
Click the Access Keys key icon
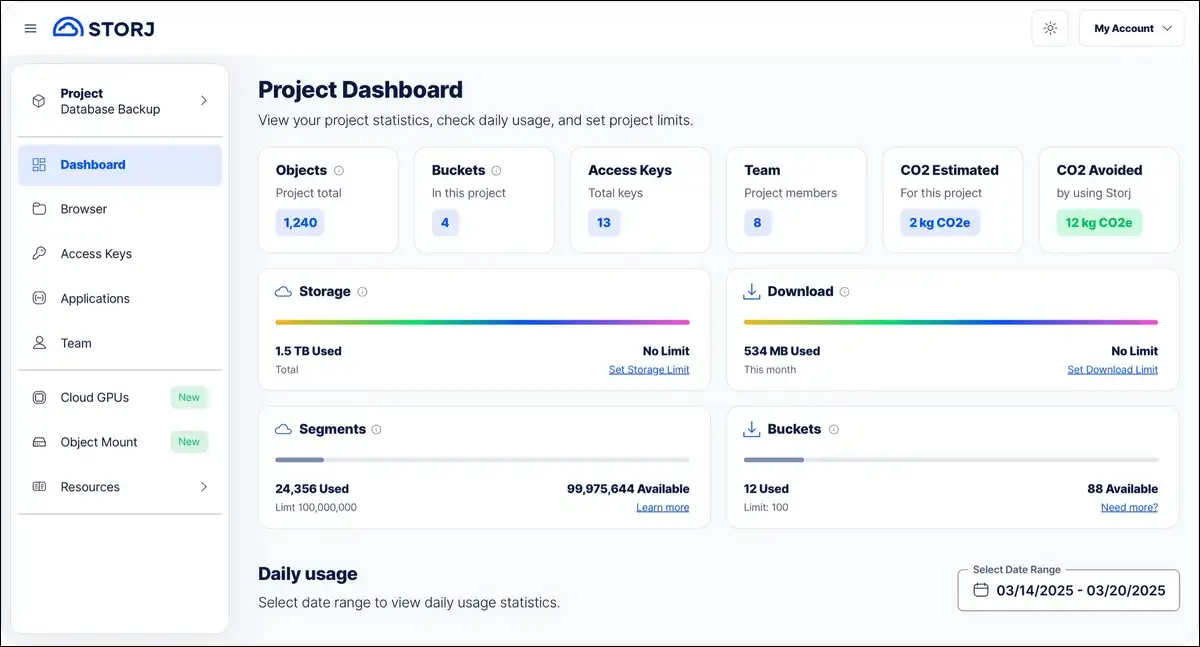tap(39, 254)
